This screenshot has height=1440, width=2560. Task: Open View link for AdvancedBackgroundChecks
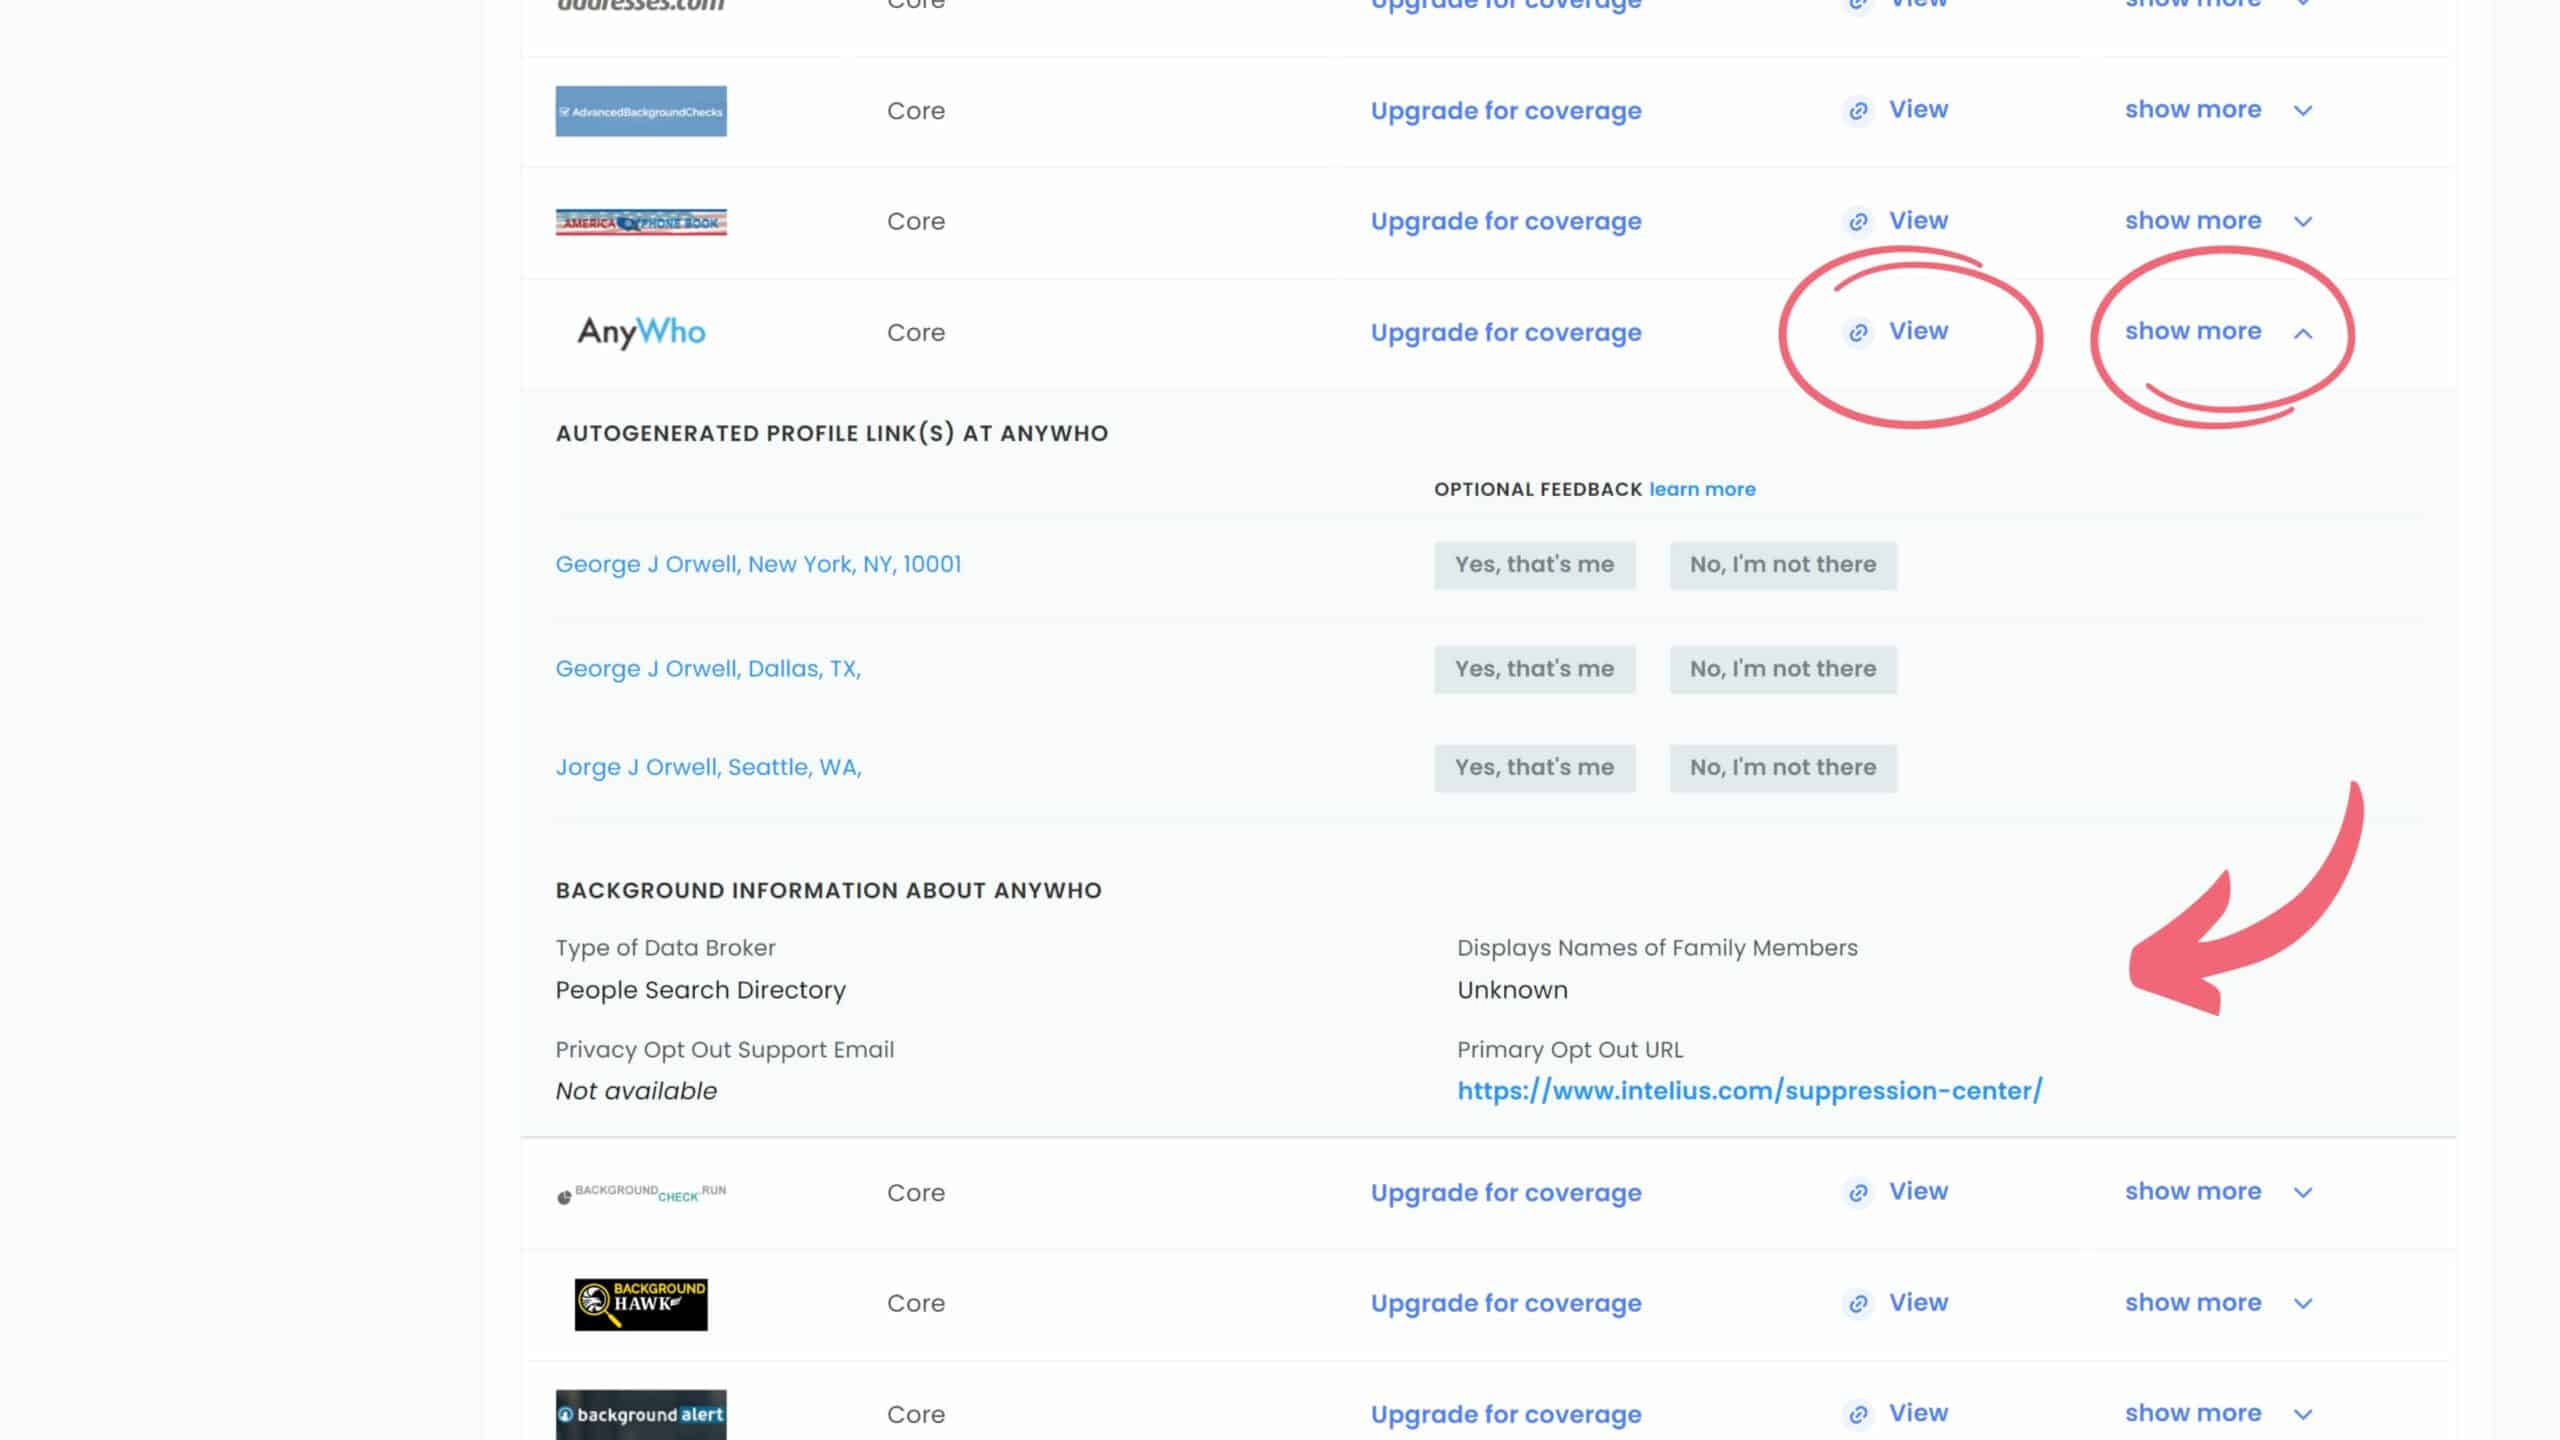[x=1918, y=109]
